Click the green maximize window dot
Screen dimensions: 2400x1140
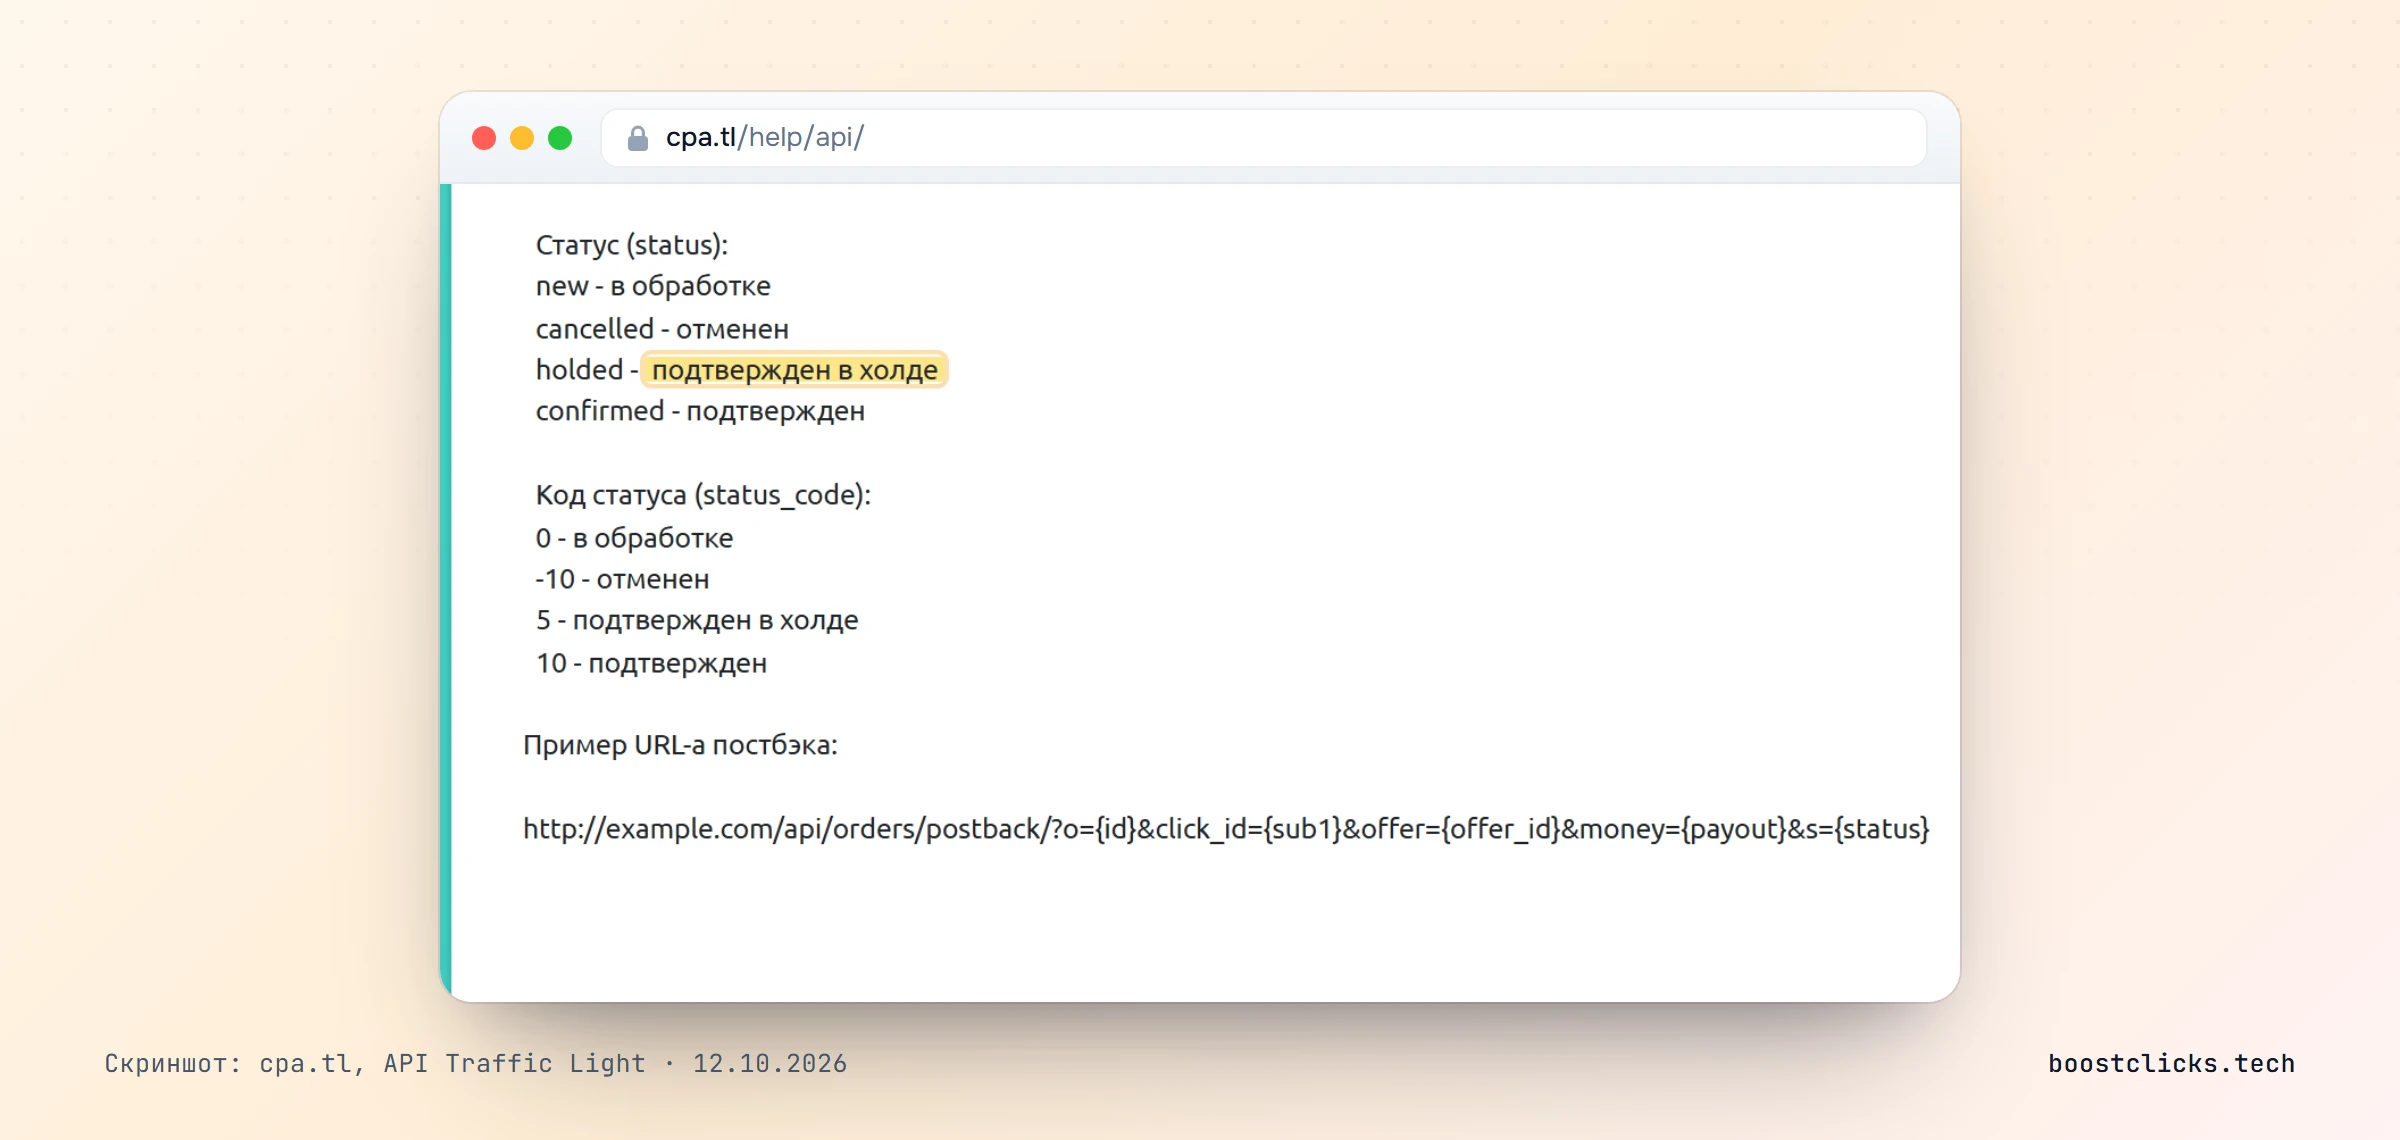[560, 138]
